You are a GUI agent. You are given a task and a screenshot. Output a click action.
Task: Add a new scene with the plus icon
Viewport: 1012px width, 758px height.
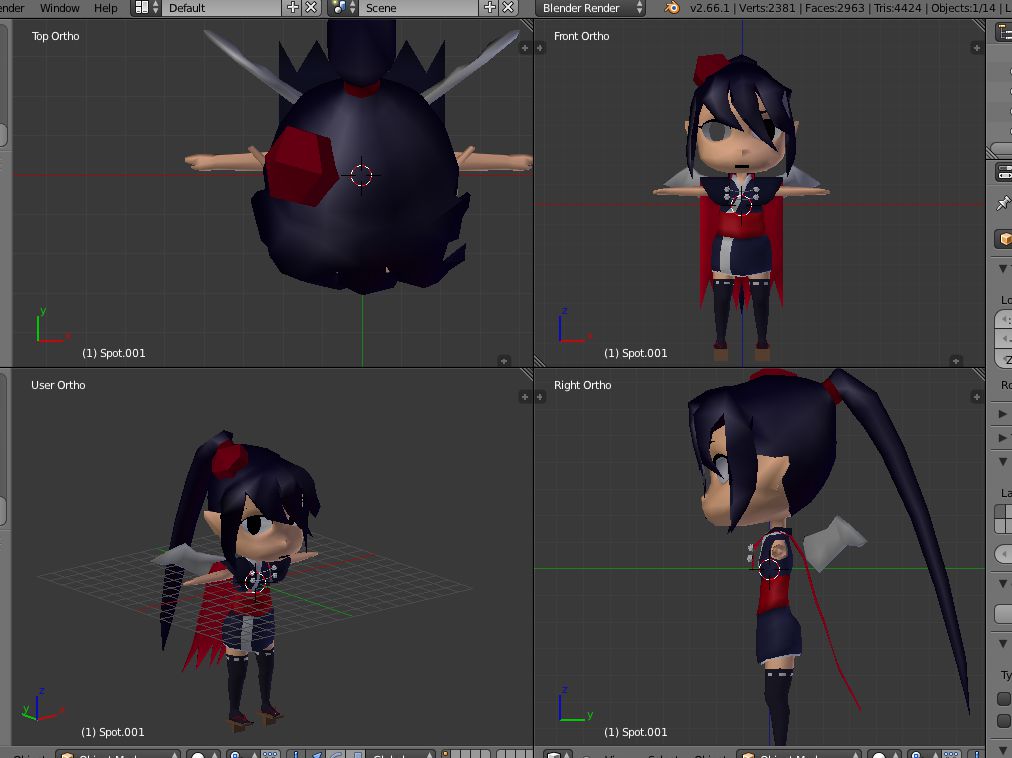click(490, 8)
